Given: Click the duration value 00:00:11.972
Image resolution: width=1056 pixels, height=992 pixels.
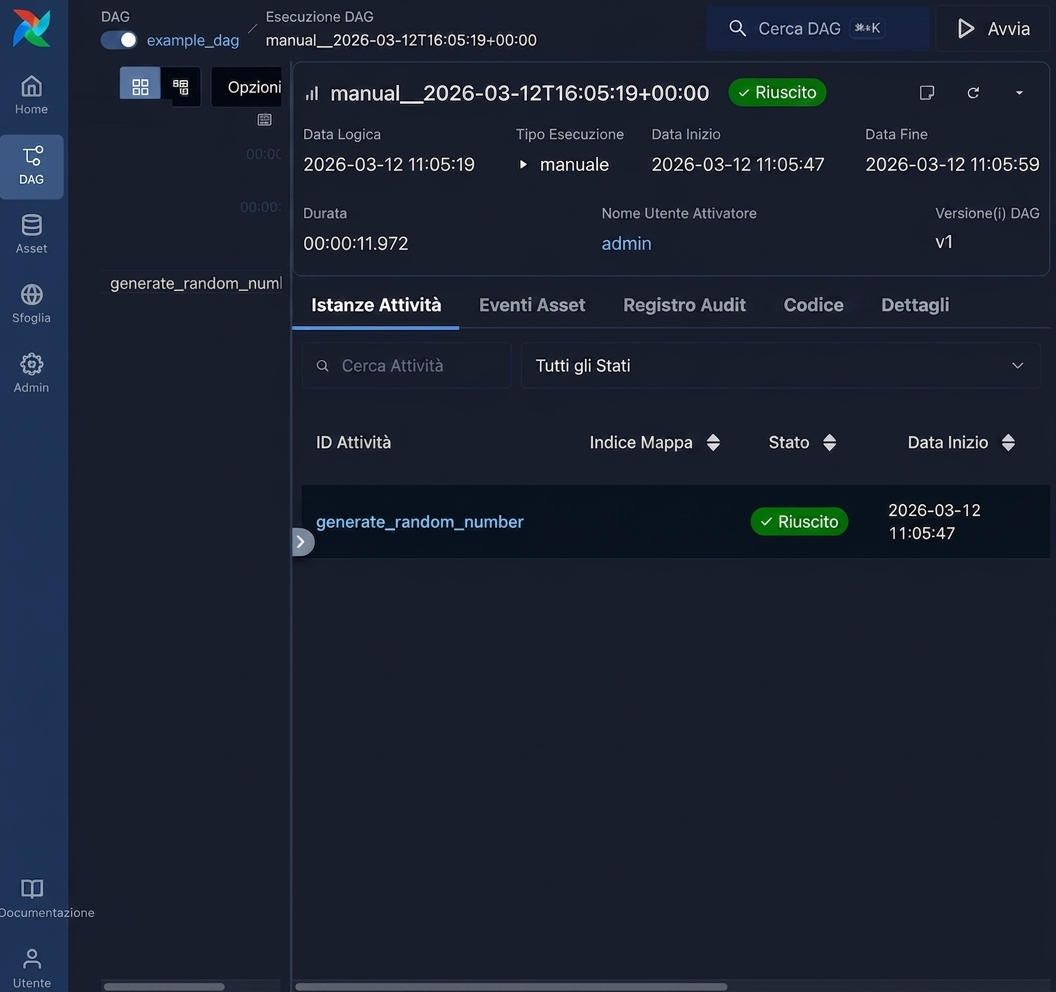Looking at the screenshot, I should [356, 243].
